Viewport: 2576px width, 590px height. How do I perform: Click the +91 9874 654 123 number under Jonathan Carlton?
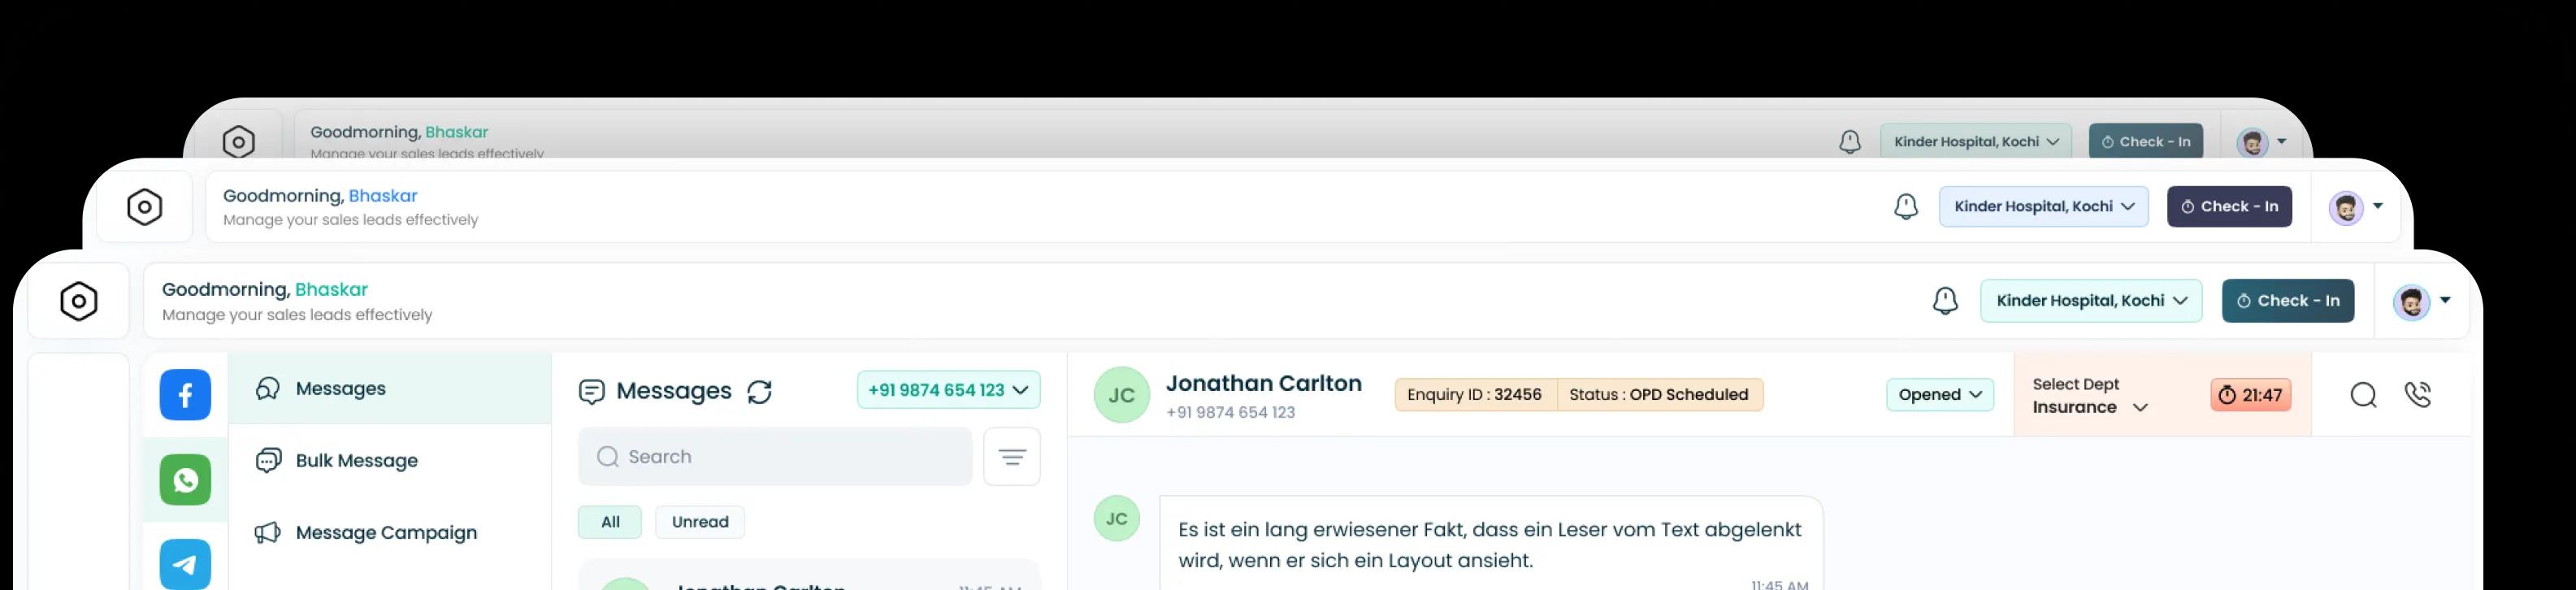(1230, 412)
